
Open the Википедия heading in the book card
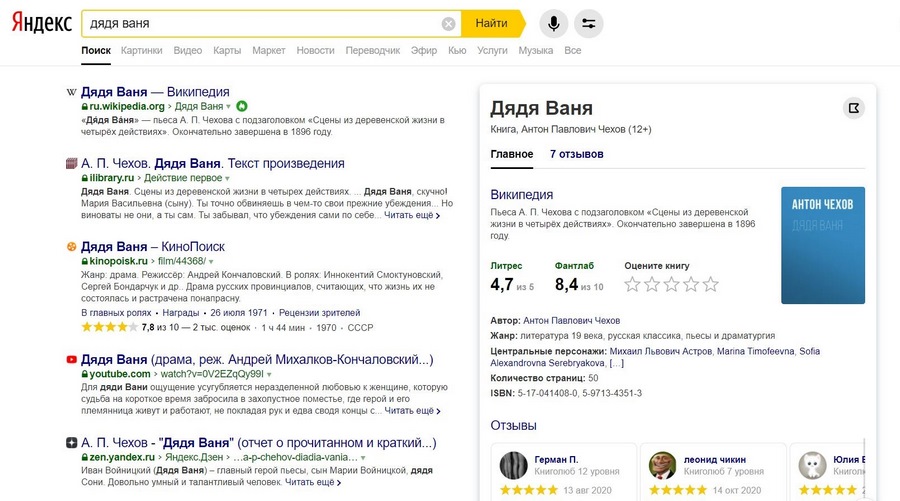(521, 195)
